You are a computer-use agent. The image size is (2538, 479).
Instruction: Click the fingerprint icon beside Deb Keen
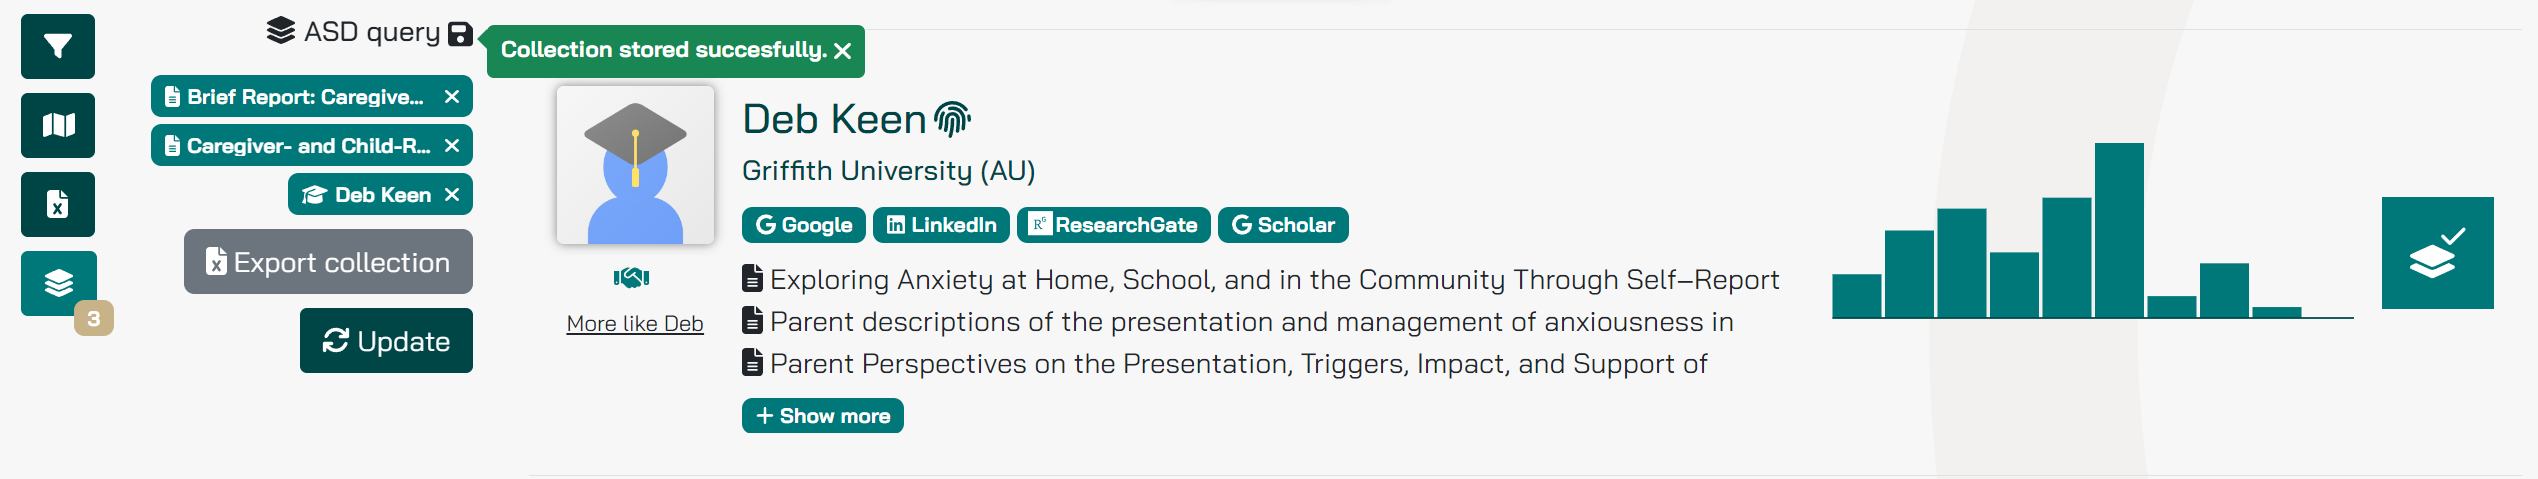click(952, 119)
